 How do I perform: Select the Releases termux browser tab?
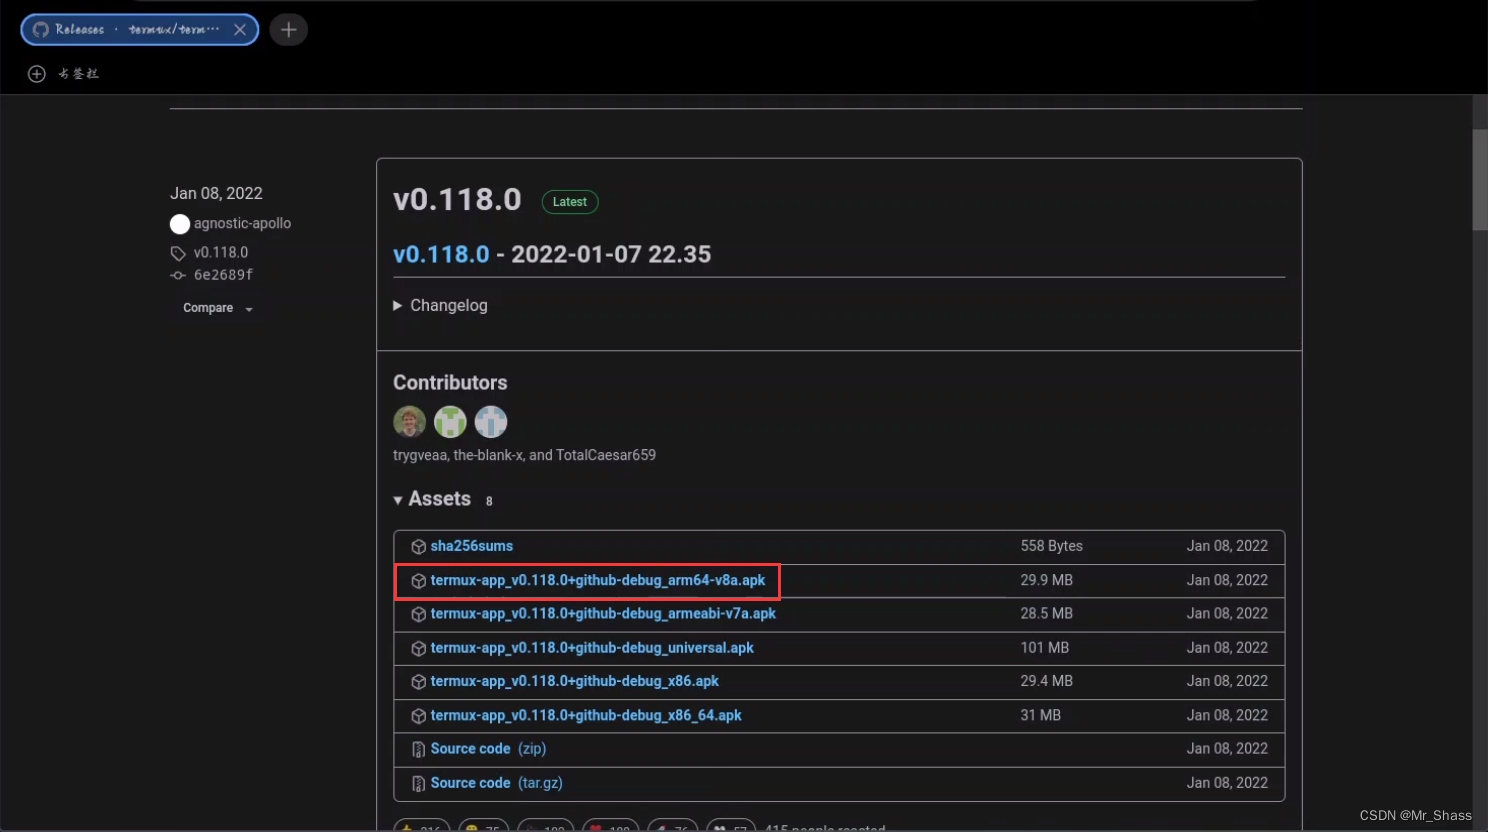139,30
